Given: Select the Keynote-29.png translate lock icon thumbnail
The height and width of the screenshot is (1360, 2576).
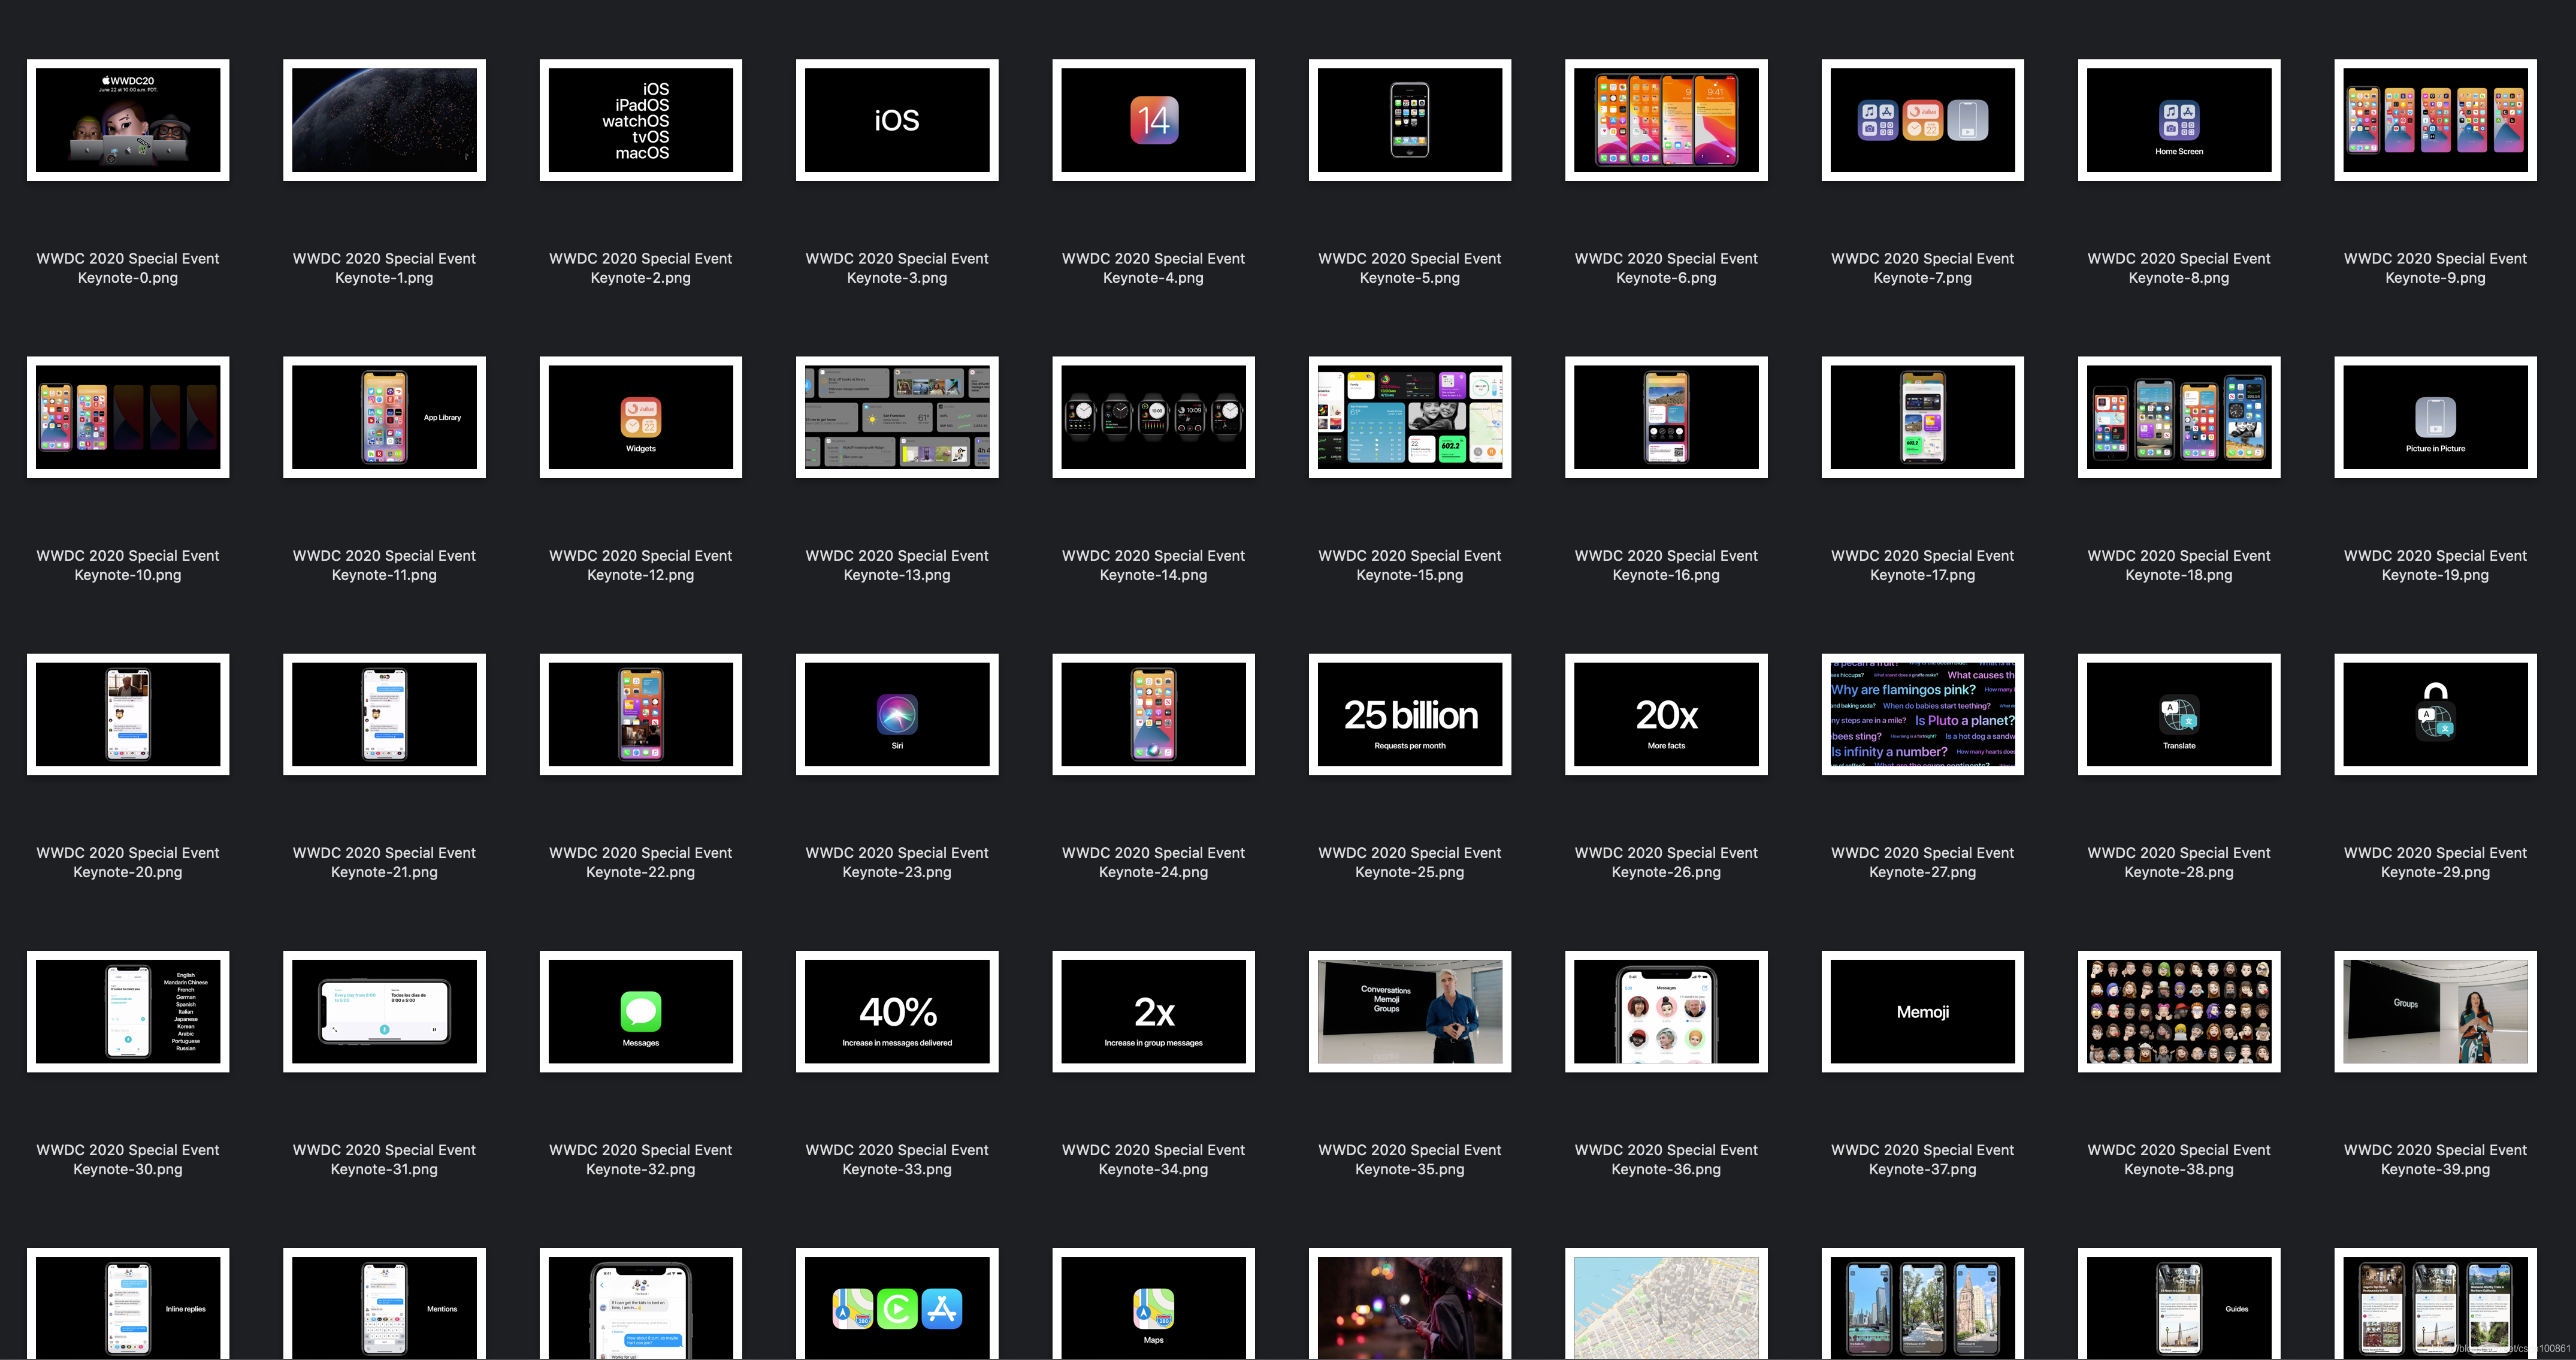Looking at the screenshot, I should (2435, 714).
